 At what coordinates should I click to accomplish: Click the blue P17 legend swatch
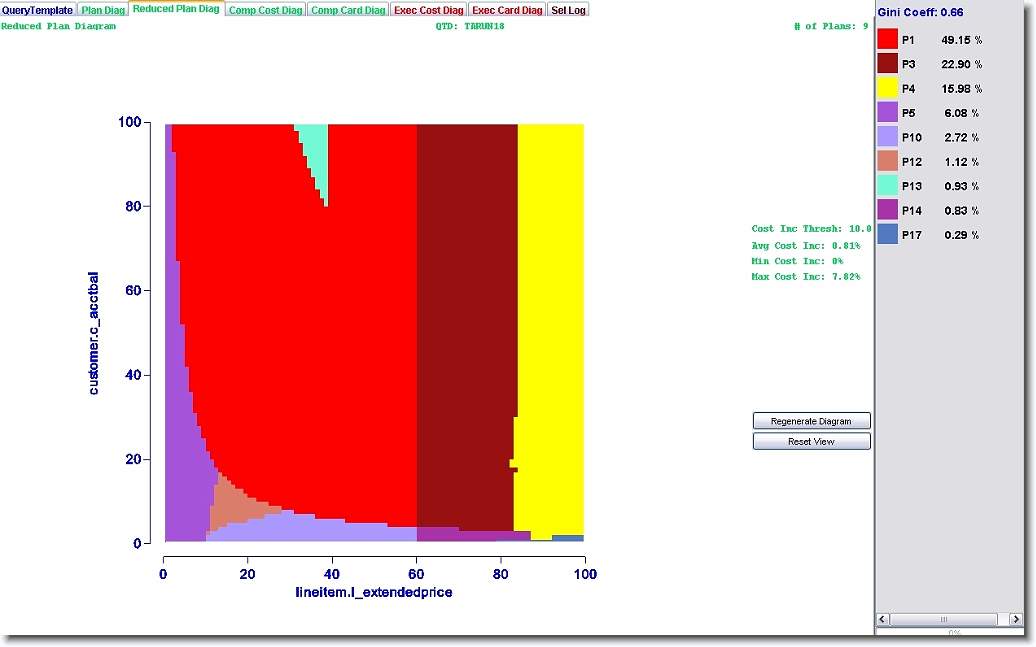point(887,235)
